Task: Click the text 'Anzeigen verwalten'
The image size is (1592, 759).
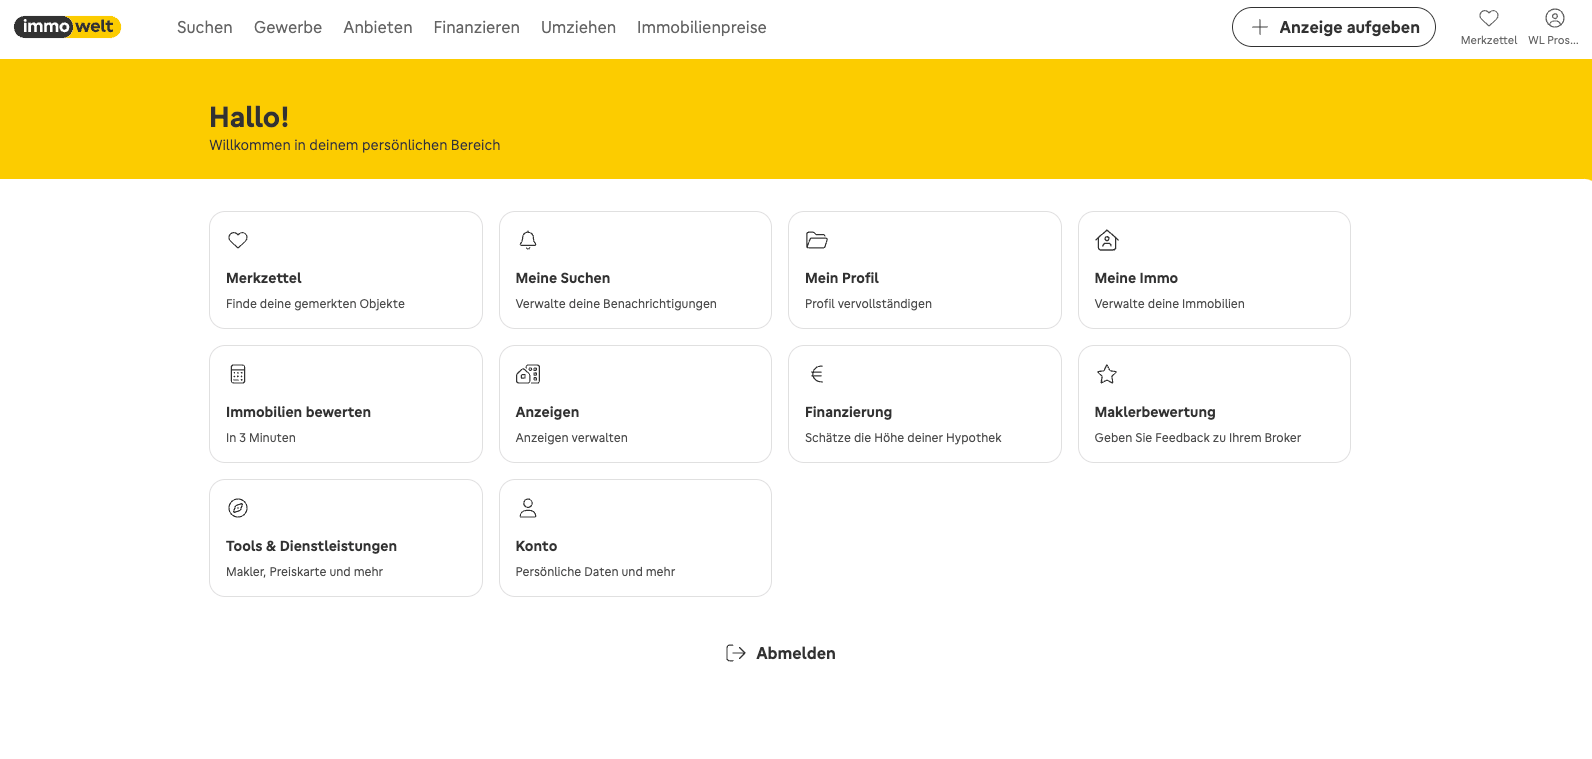Action: point(571,438)
